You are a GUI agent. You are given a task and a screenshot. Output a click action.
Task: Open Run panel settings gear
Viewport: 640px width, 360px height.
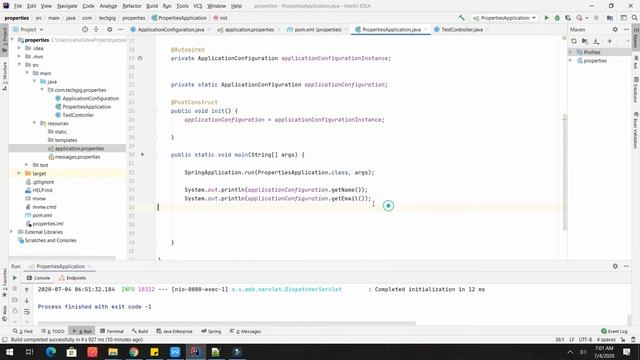615,266
